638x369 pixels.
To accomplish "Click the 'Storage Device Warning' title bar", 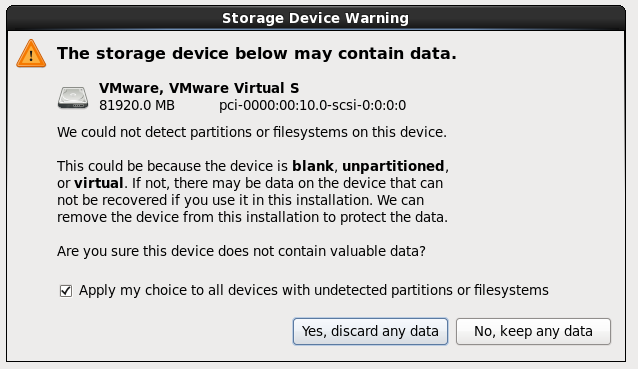I will click(316, 18).
